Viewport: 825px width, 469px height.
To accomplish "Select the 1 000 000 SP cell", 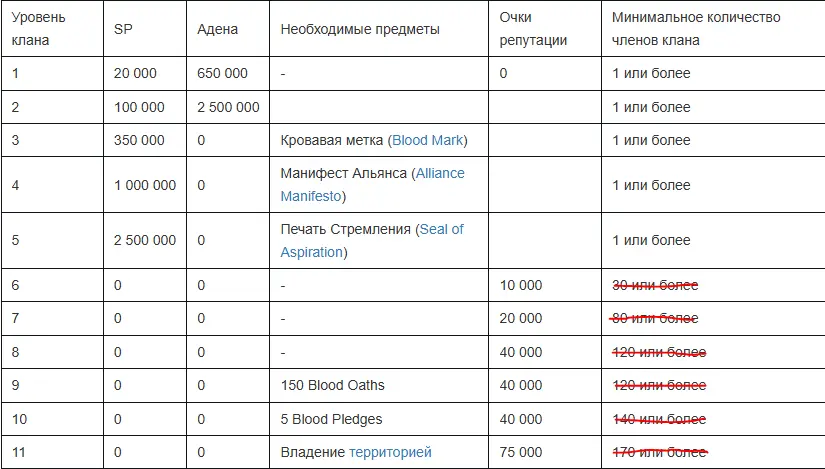I will [x=146, y=185].
